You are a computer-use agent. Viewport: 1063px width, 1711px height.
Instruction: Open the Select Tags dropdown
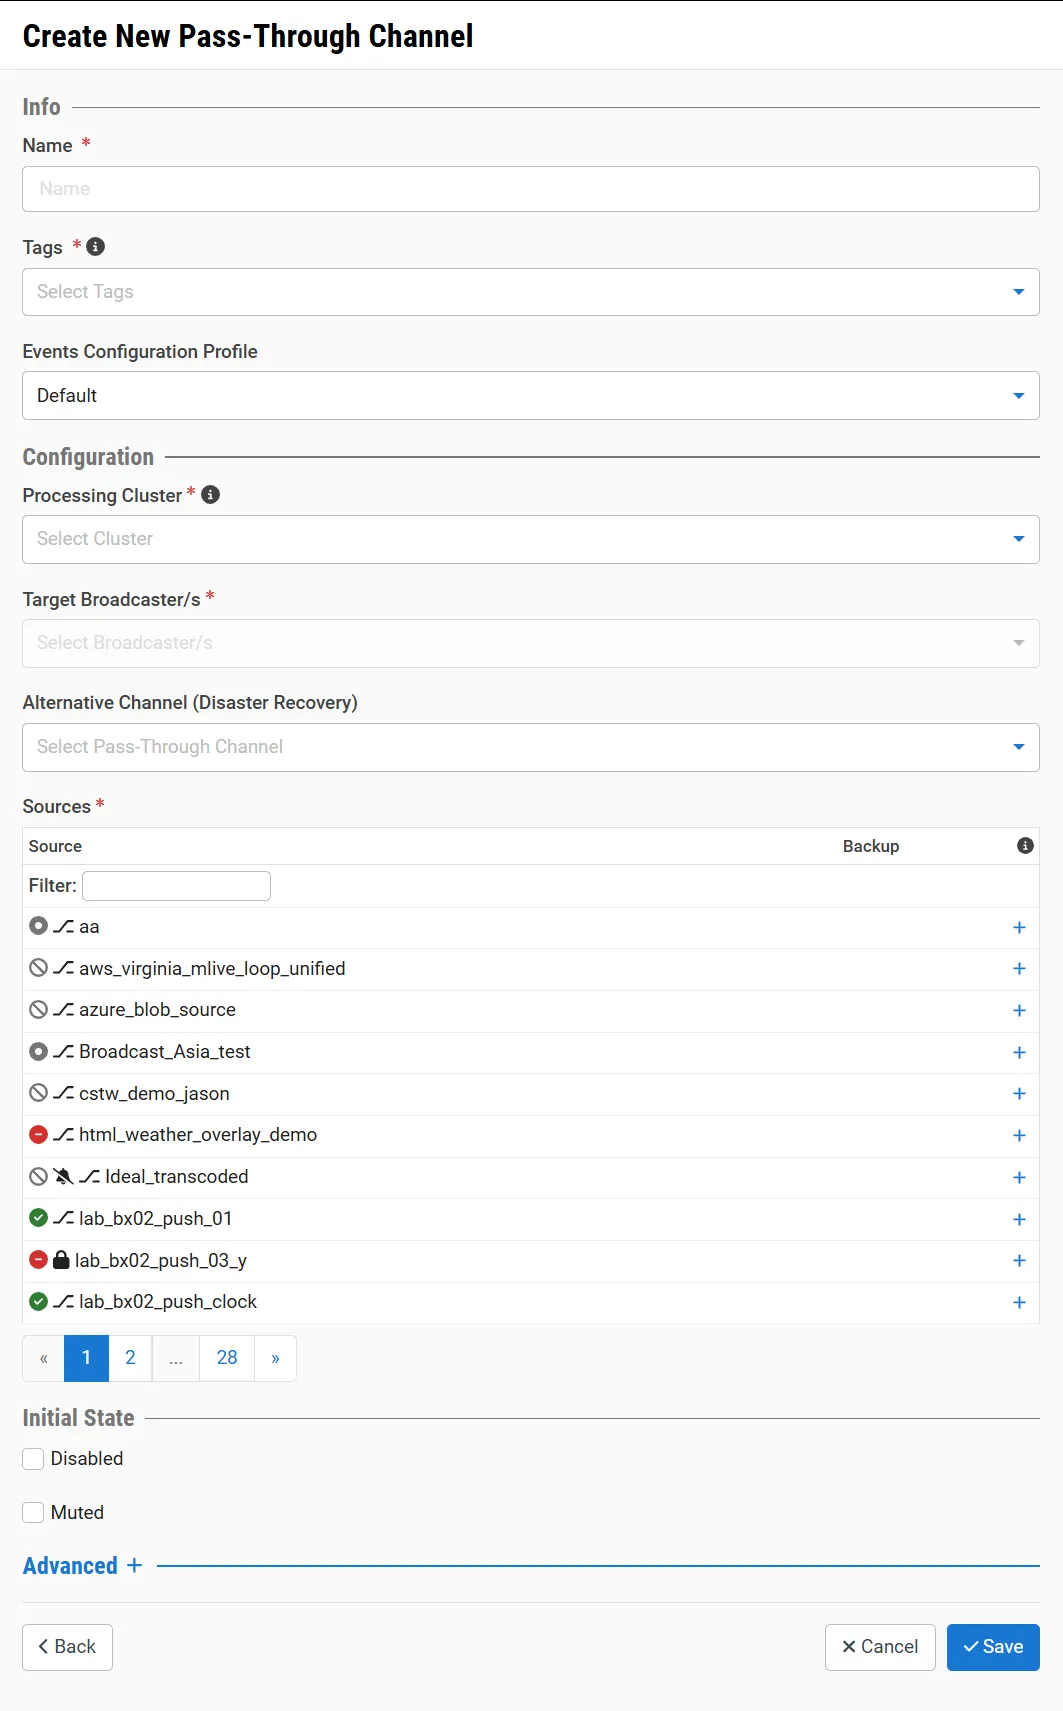(x=531, y=292)
